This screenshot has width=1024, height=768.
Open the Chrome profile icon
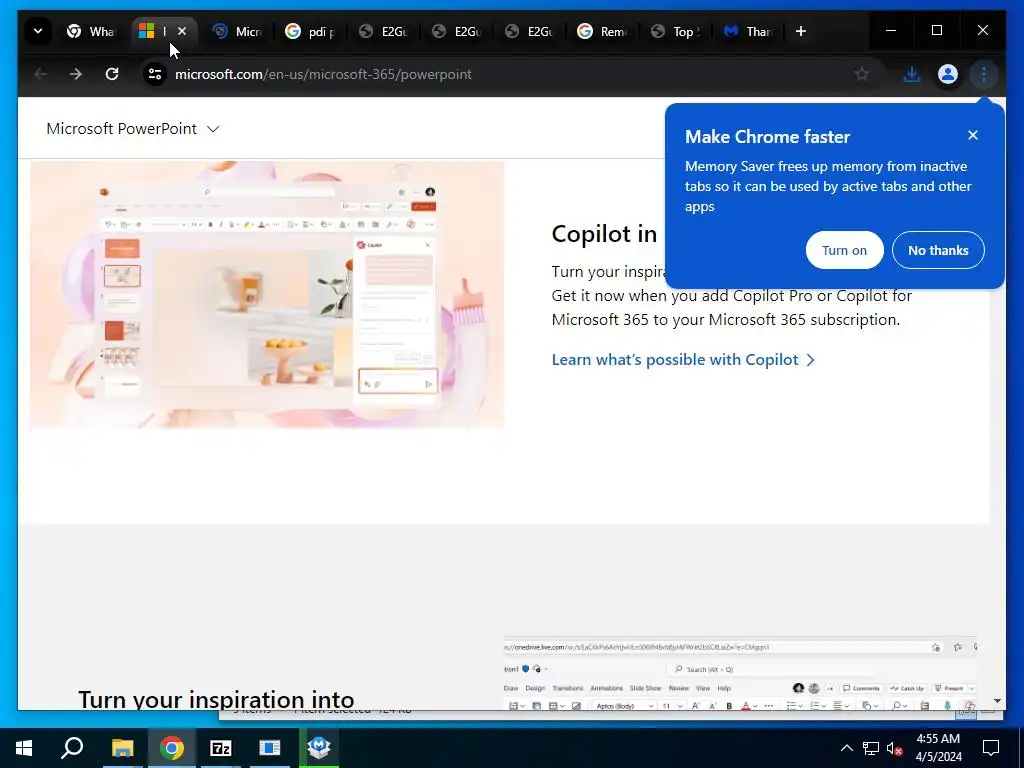point(948,74)
